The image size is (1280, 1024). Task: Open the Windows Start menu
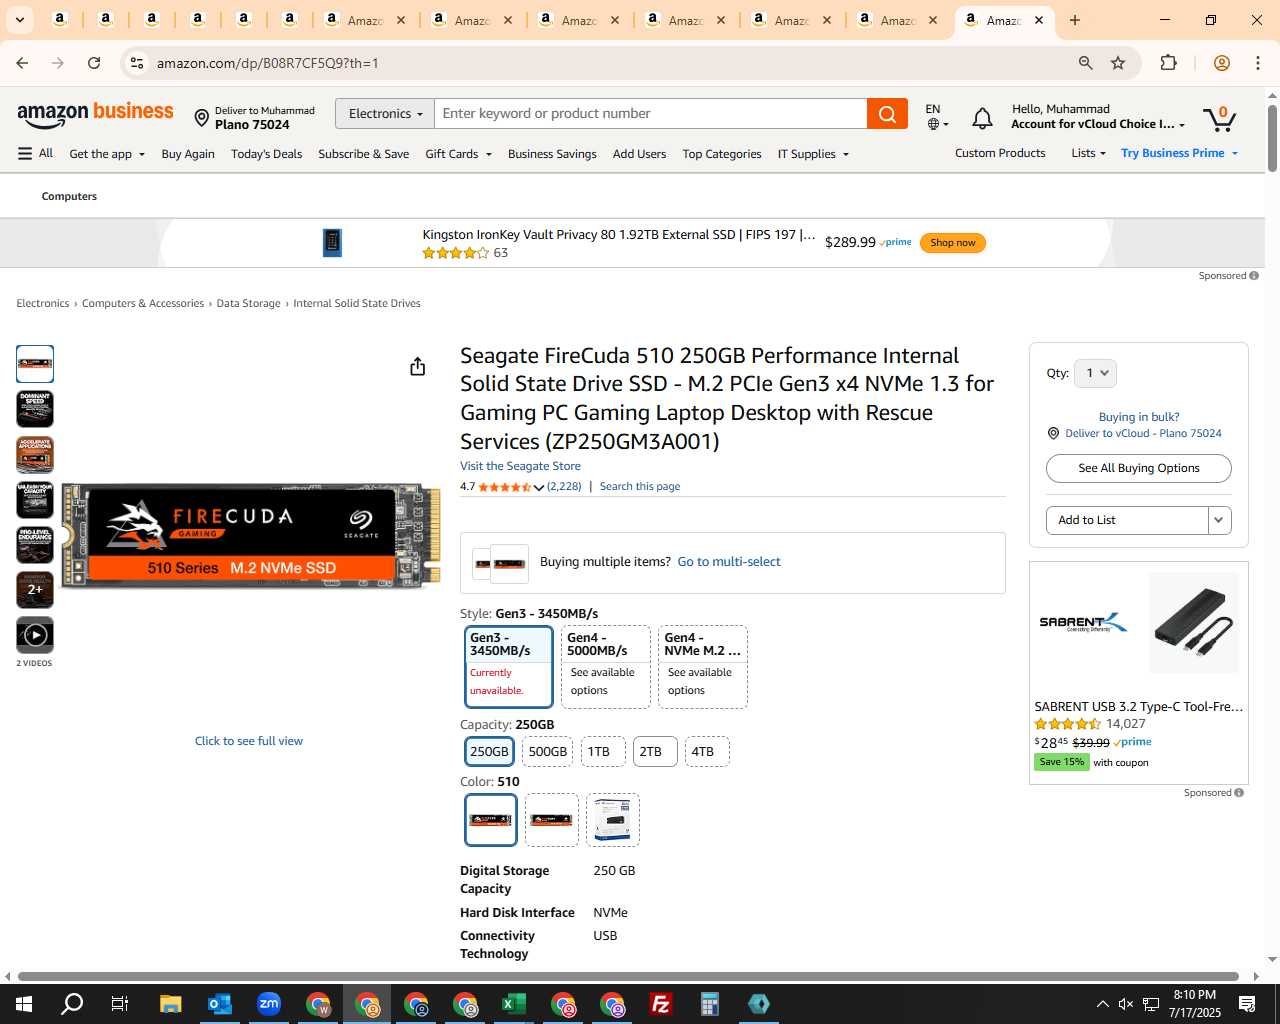pos(24,1004)
